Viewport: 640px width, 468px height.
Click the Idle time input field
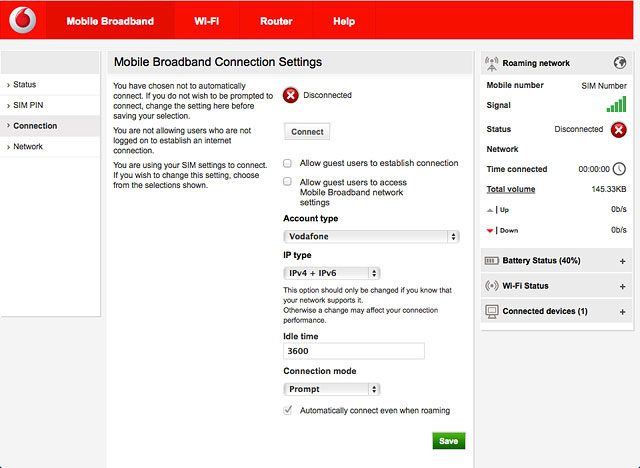[354, 351]
